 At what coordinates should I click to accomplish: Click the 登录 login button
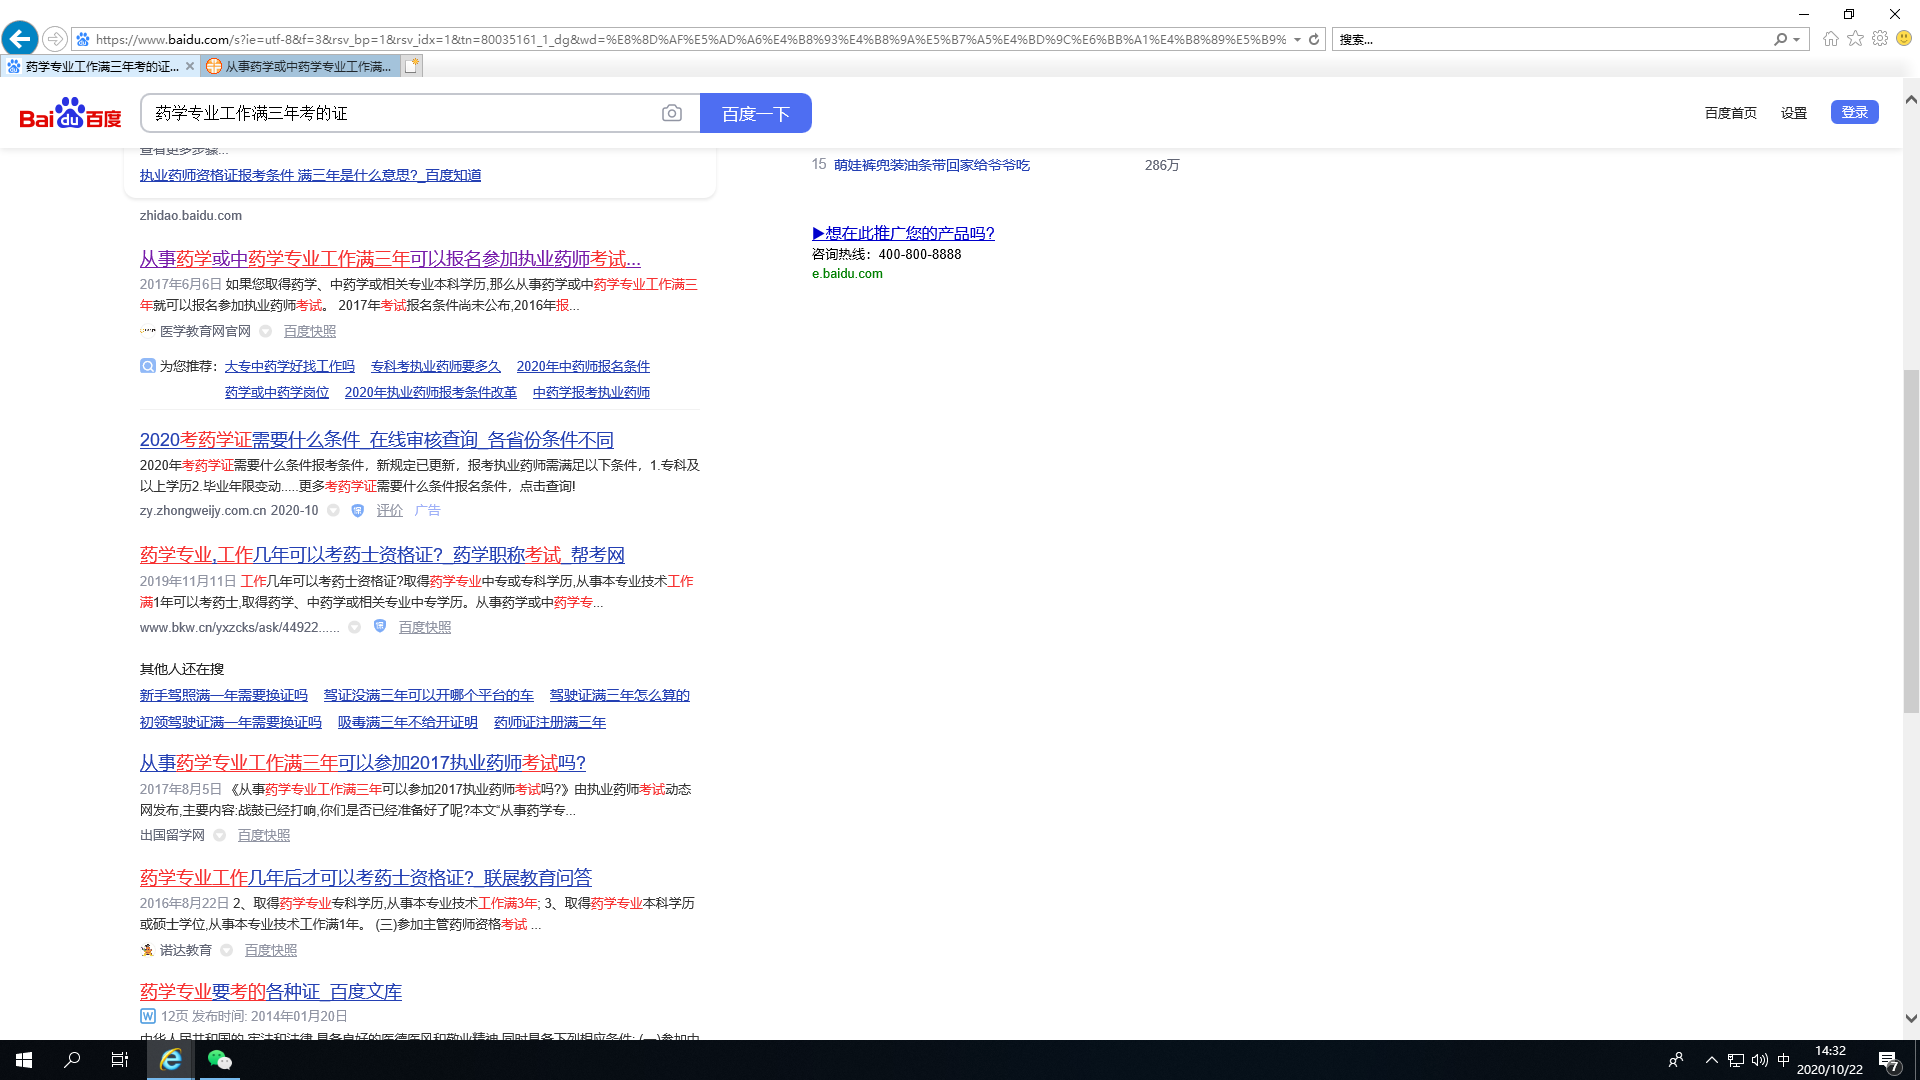pyautogui.click(x=1854, y=112)
